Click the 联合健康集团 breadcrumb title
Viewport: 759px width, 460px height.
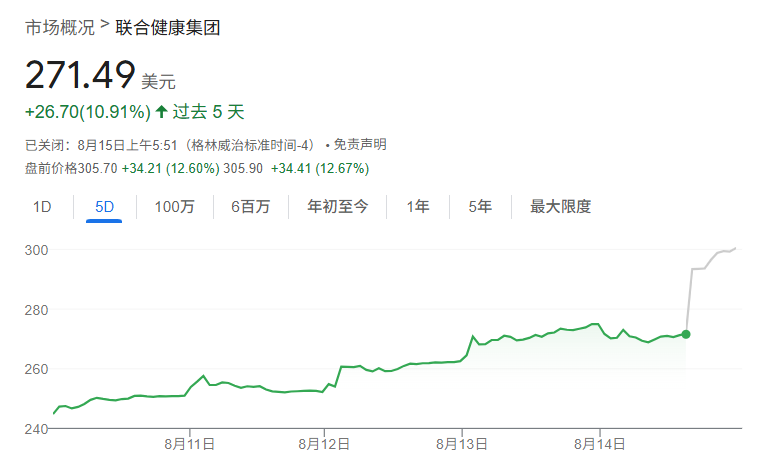point(167,28)
